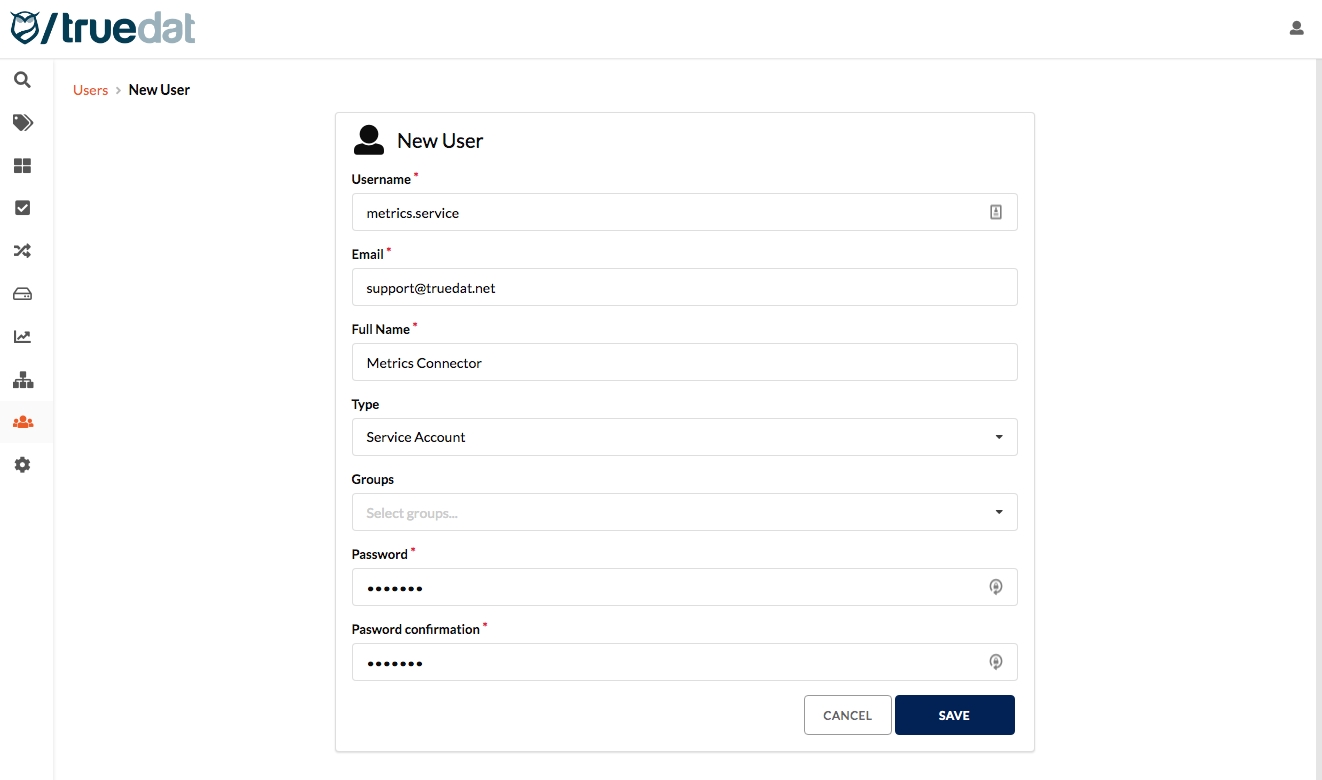Image resolution: width=1322 pixels, height=780 pixels.
Task: Open the line chart sidebar icon
Action: tap(22, 337)
